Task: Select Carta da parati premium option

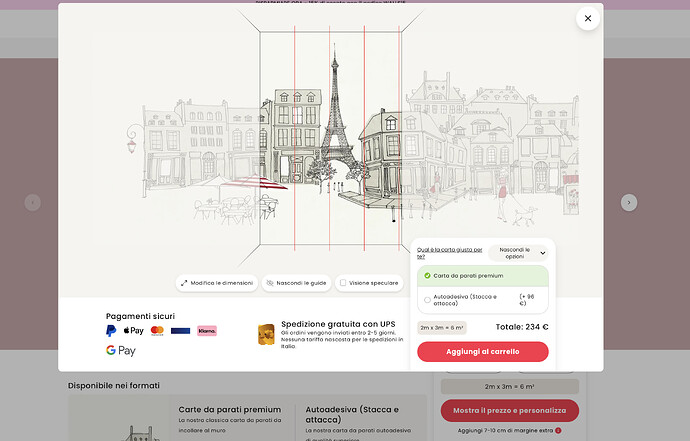Action: 483,276
